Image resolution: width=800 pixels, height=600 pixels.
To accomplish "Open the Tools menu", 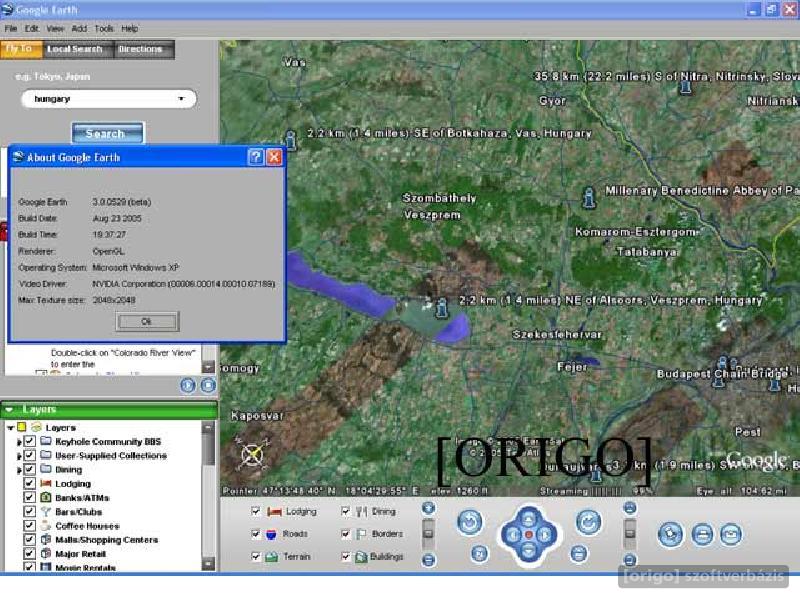I will (104, 29).
